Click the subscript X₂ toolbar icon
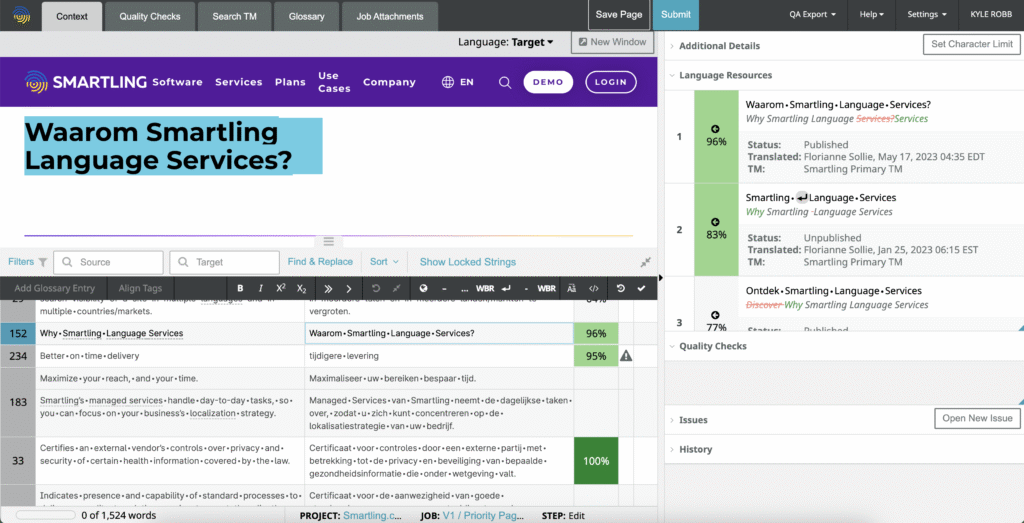This screenshot has width=1024, height=523. (302, 289)
